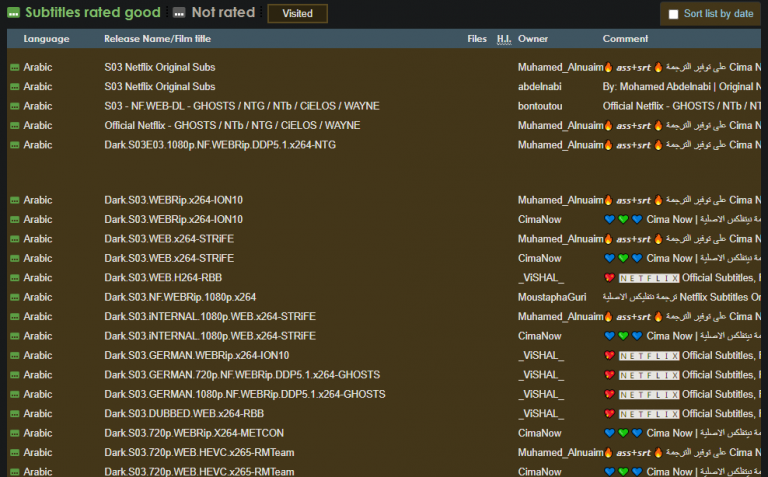This screenshot has height=477, width=768.
Task: Click the H.I. column header
Action: 503,39
